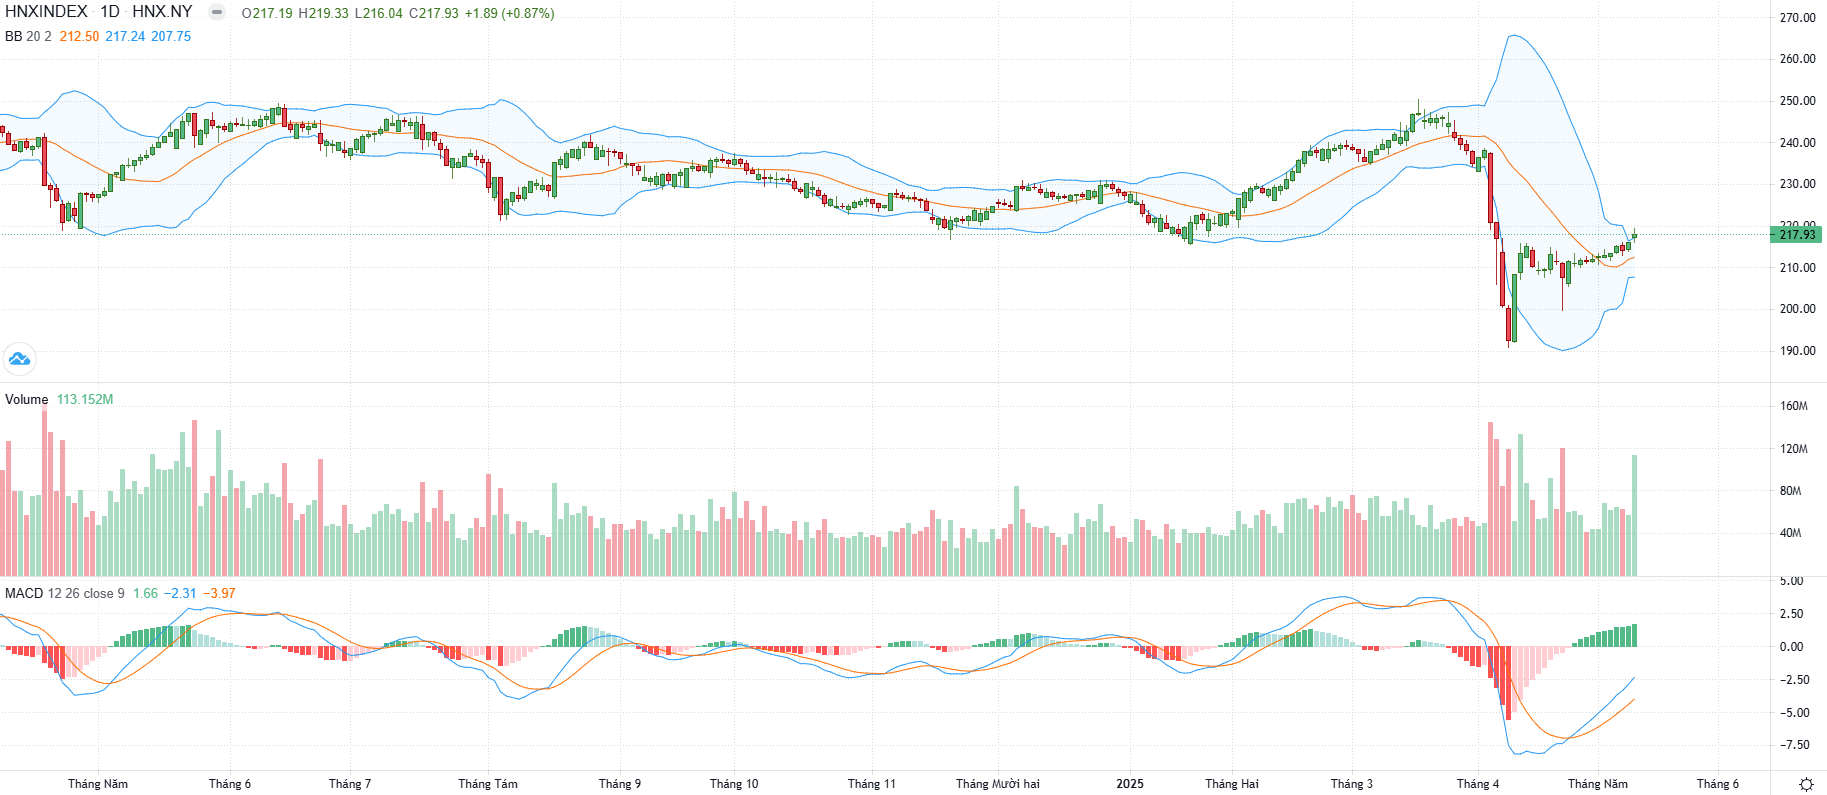Select Tháng 4 on the time axis
This screenshot has width=1827, height=795.
[x=1478, y=784]
